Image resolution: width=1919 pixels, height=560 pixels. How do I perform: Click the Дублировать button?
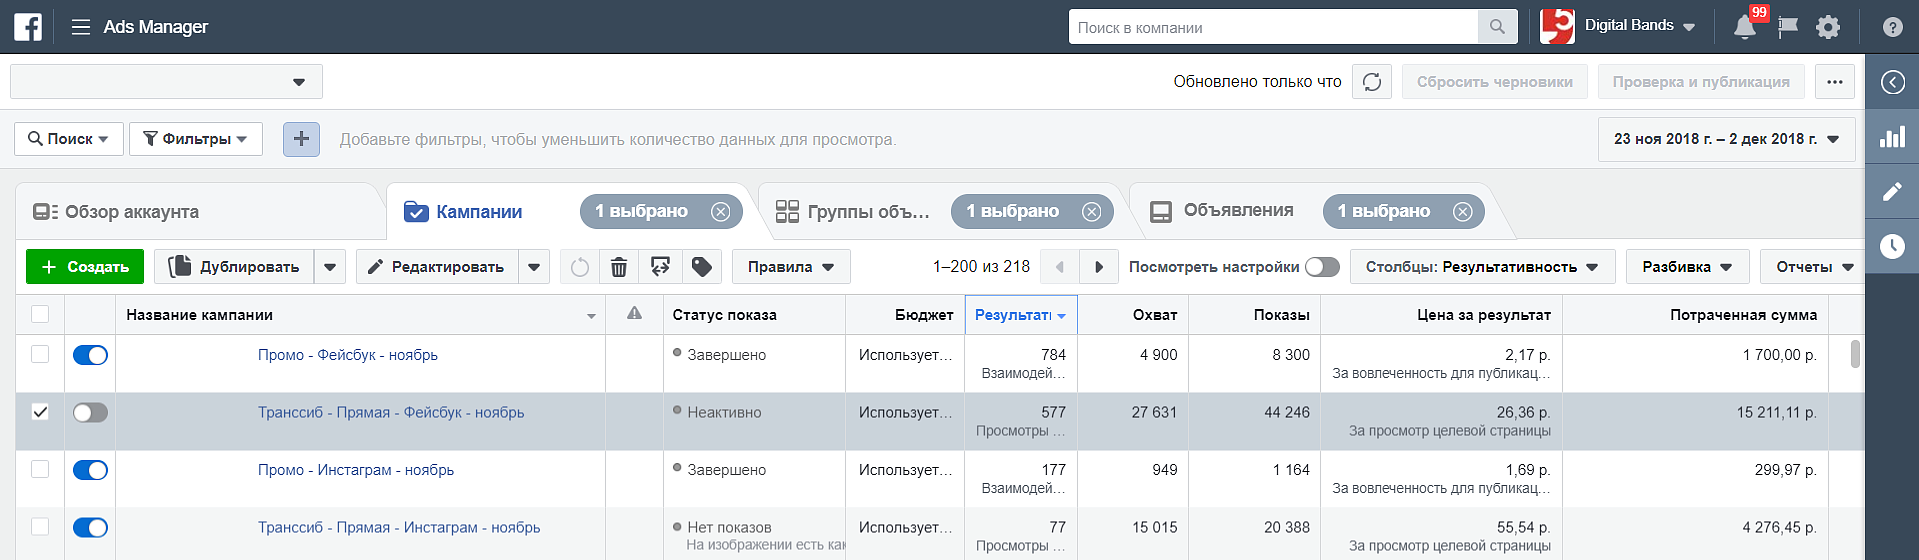point(234,267)
